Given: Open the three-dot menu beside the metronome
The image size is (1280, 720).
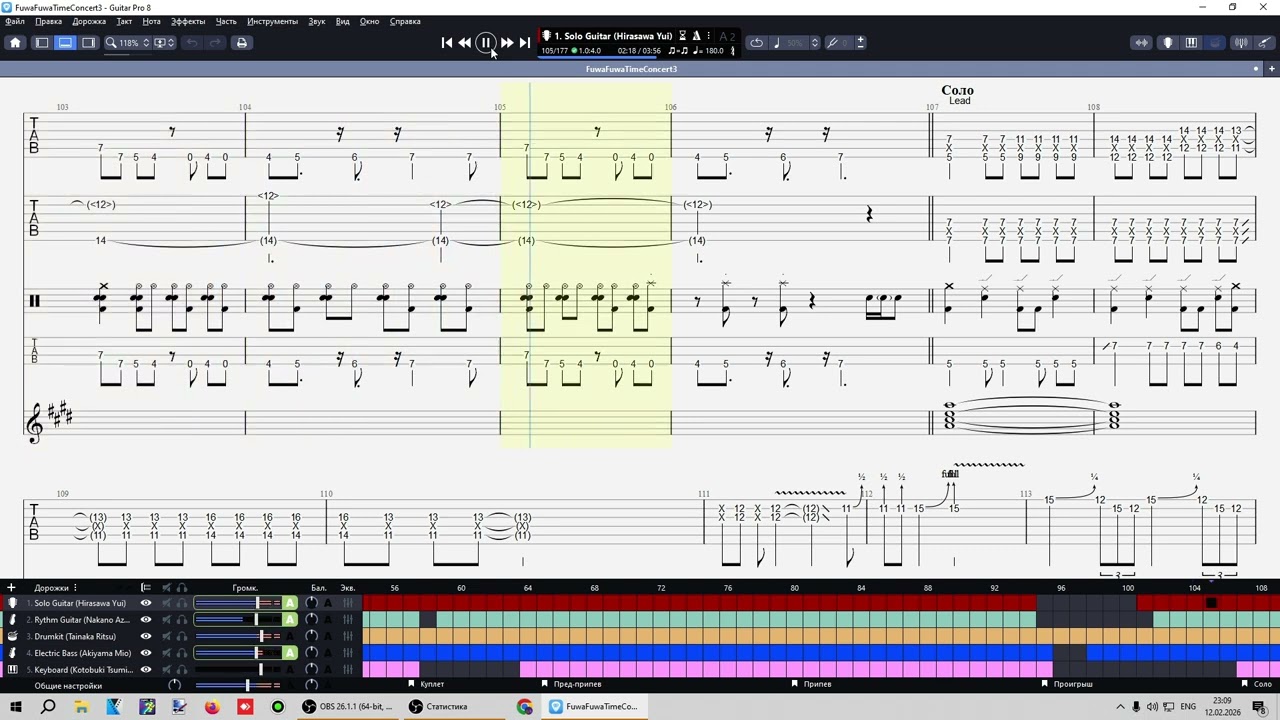Looking at the screenshot, I should [708, 36].
